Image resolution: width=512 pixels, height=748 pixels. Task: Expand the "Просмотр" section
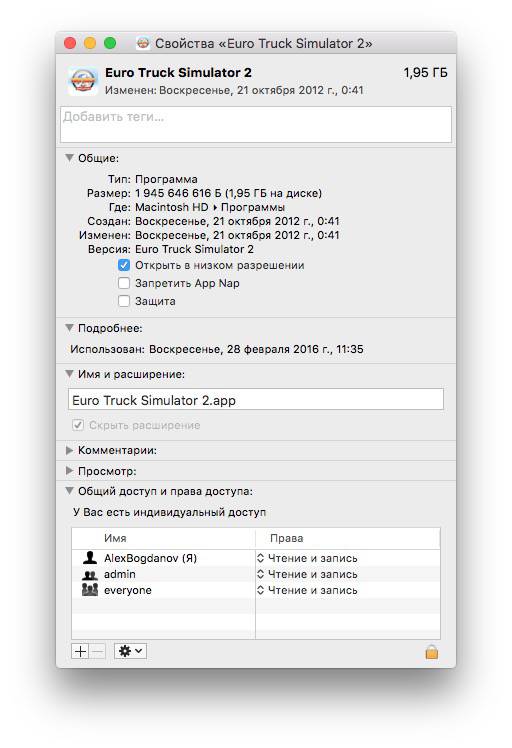70,470
